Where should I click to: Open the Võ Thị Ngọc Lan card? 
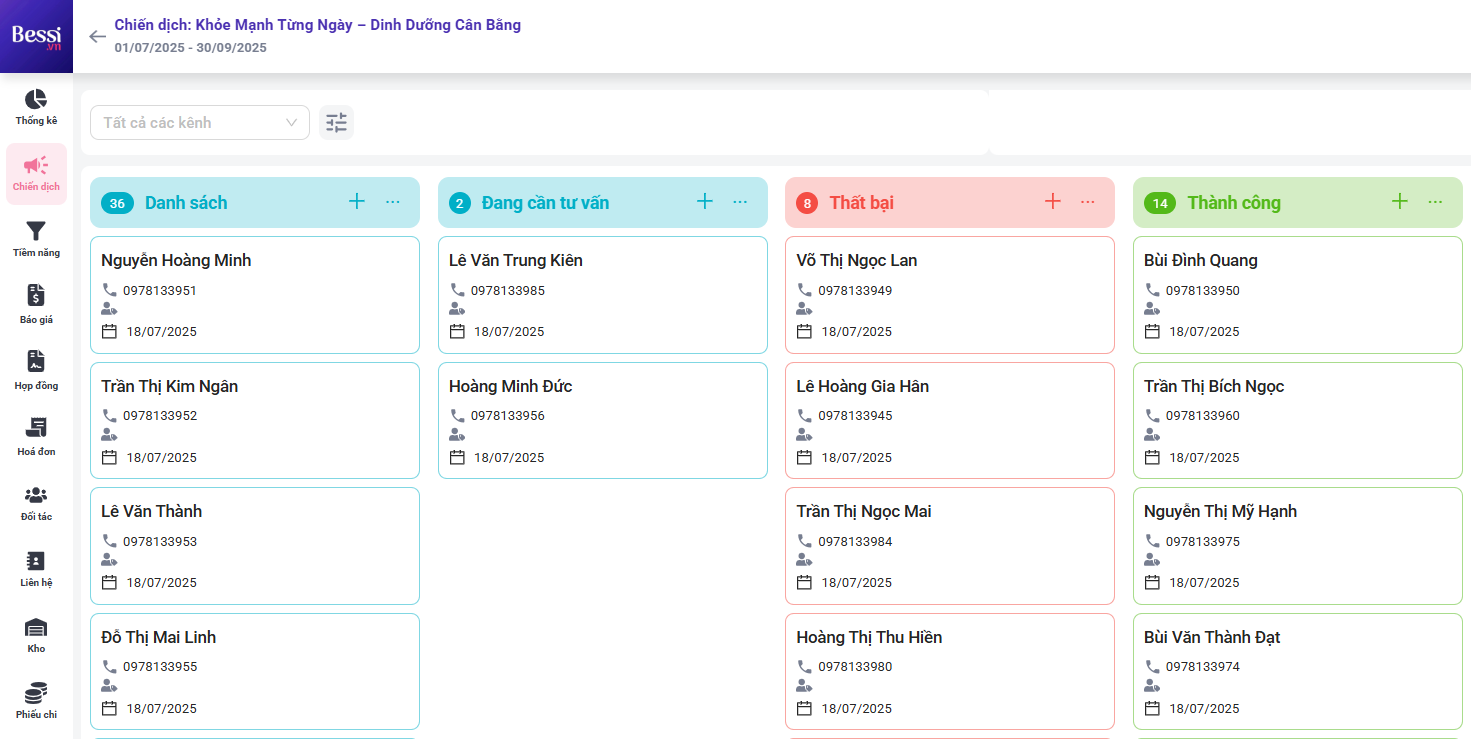pos(856,261)
